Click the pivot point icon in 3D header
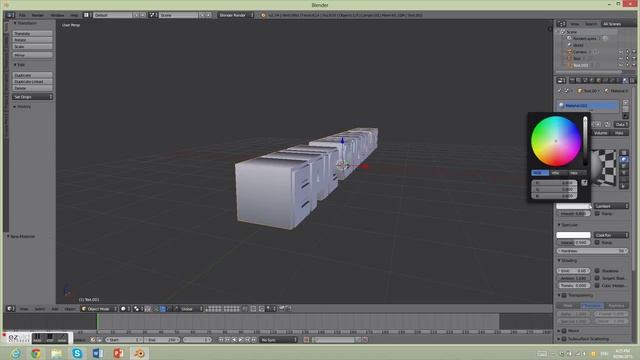Image resolution: width=640 pixels, height=360 pixels. [x=138, y=309]
